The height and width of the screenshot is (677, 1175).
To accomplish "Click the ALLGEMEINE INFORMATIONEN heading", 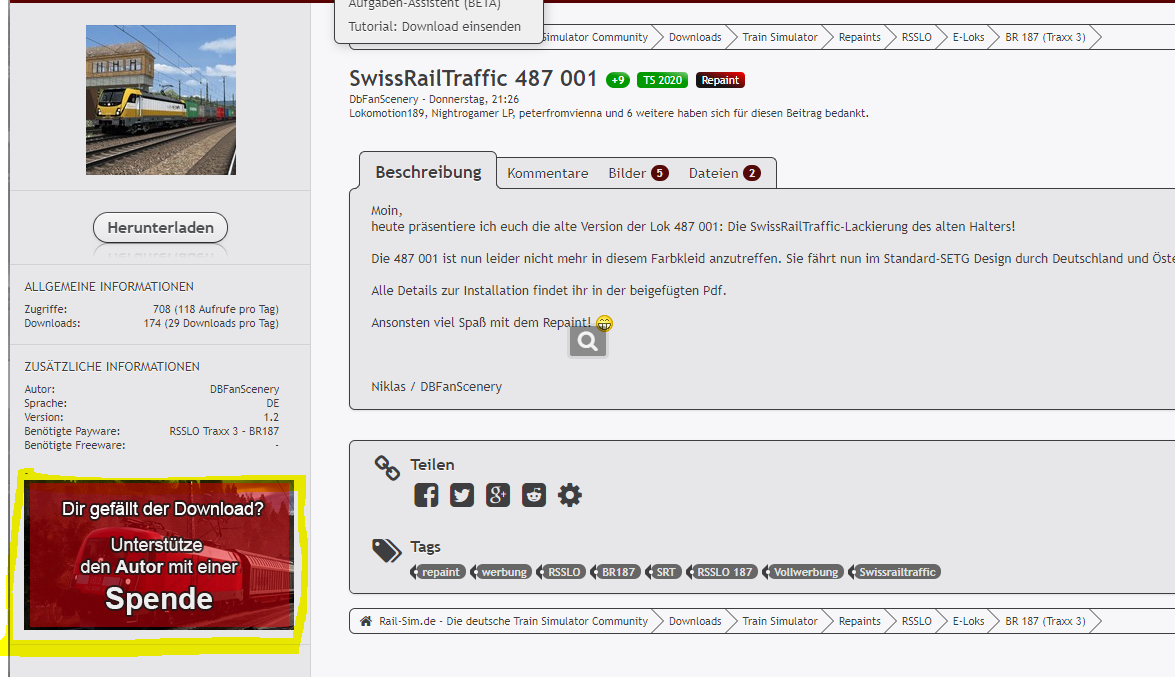I will click(x=109, y=286).
